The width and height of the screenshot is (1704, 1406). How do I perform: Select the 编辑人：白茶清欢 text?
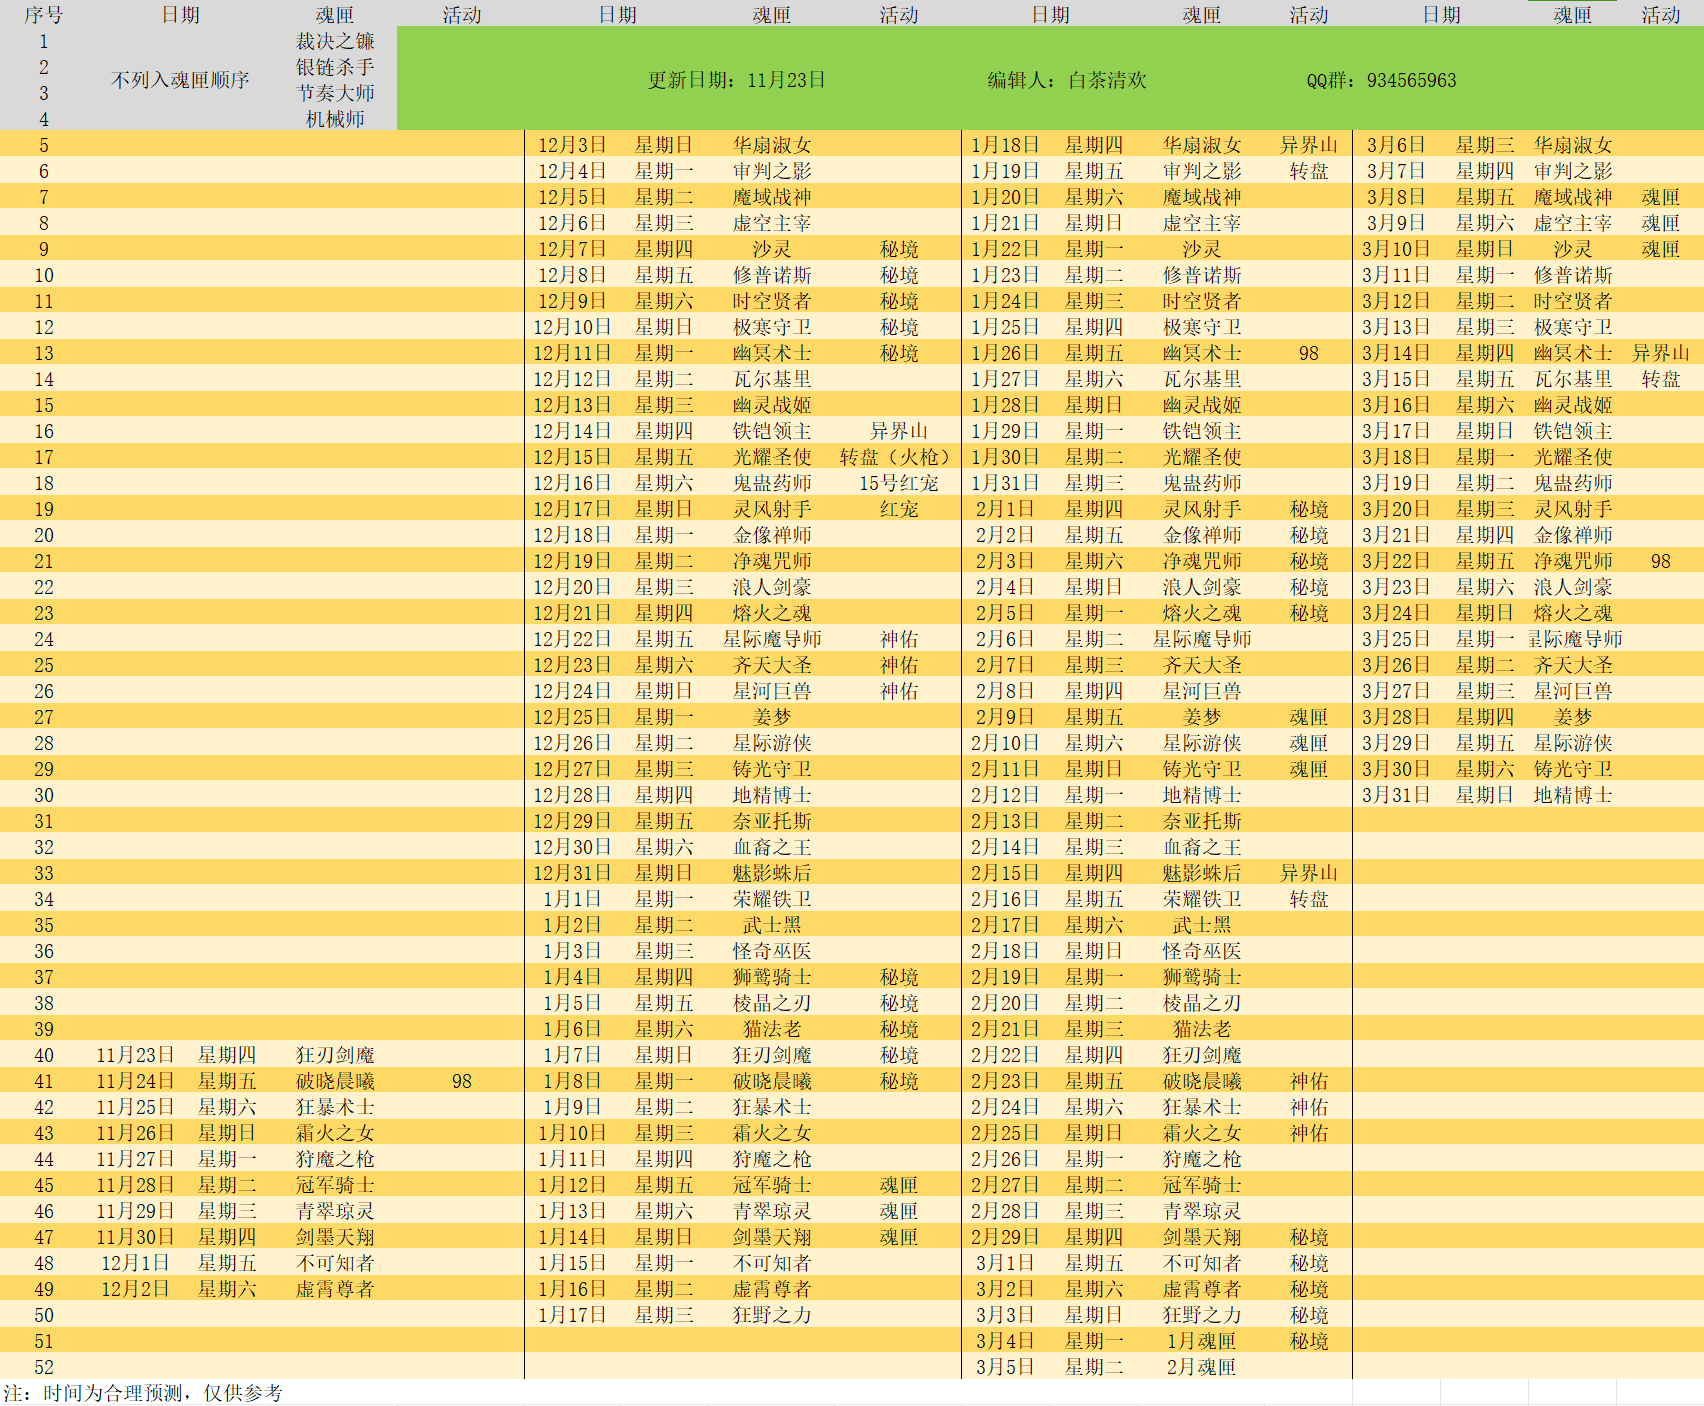pos(1067,80)
